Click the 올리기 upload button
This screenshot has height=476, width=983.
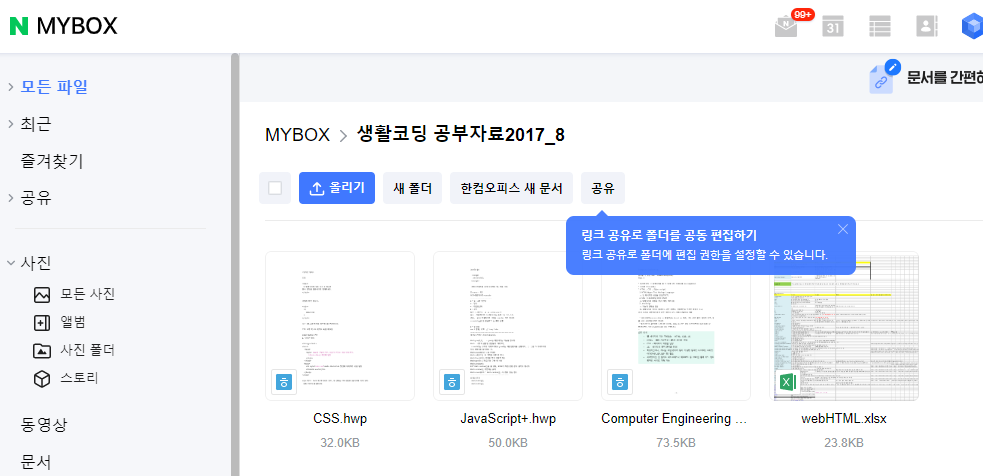pos(337,188)
